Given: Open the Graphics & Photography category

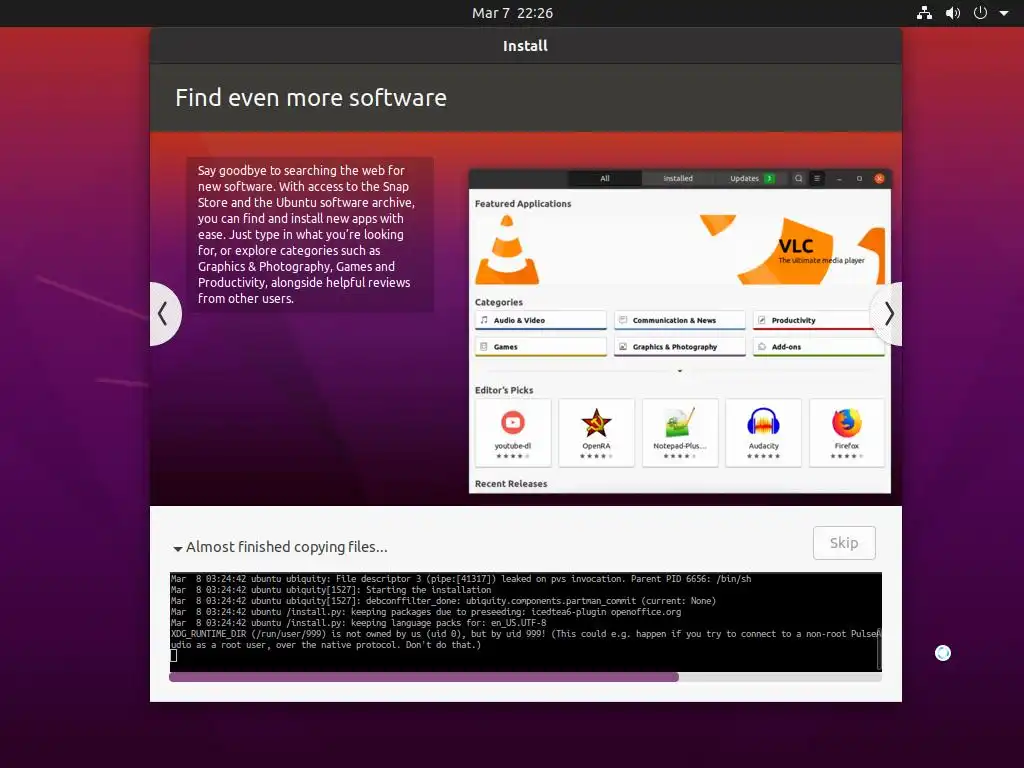Looking at the screenshot, I should (x=680, y=347).
